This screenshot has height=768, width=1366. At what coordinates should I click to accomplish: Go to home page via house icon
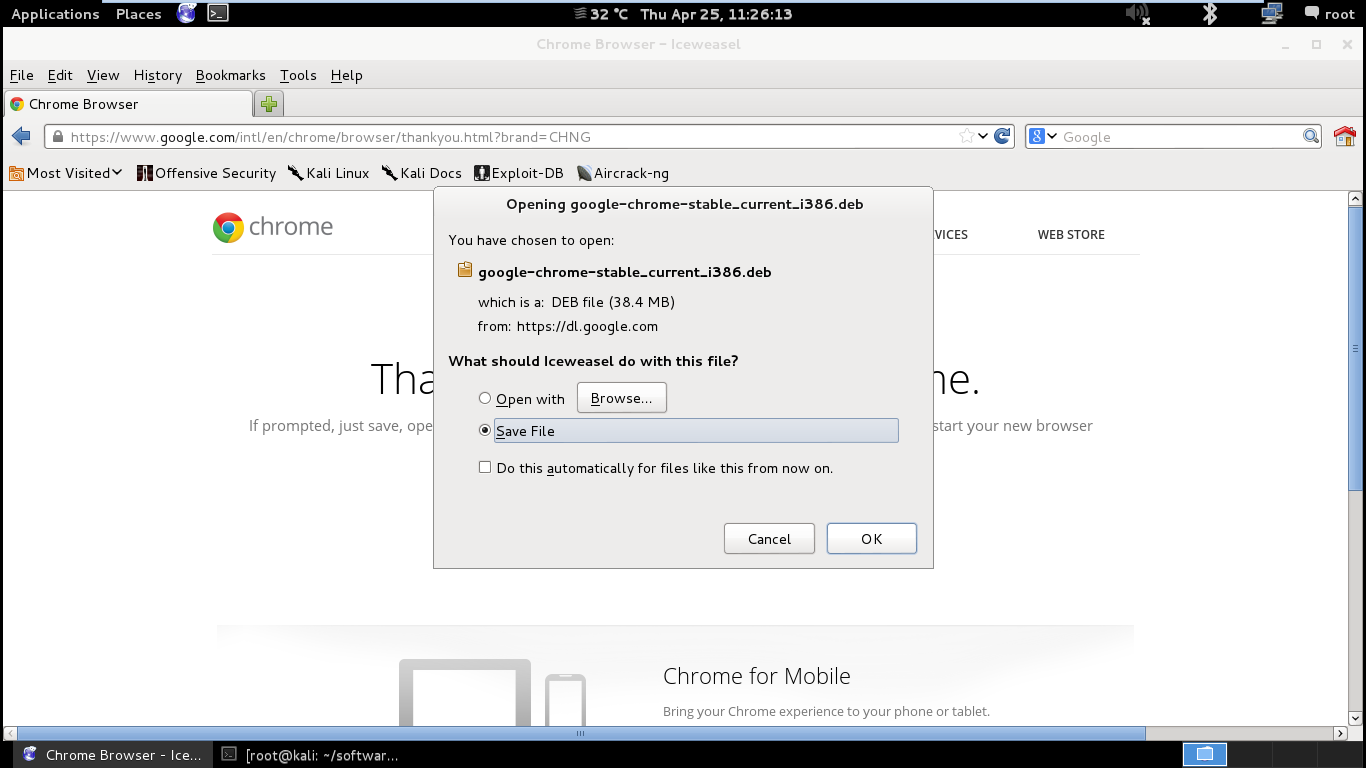[1345, 136]
